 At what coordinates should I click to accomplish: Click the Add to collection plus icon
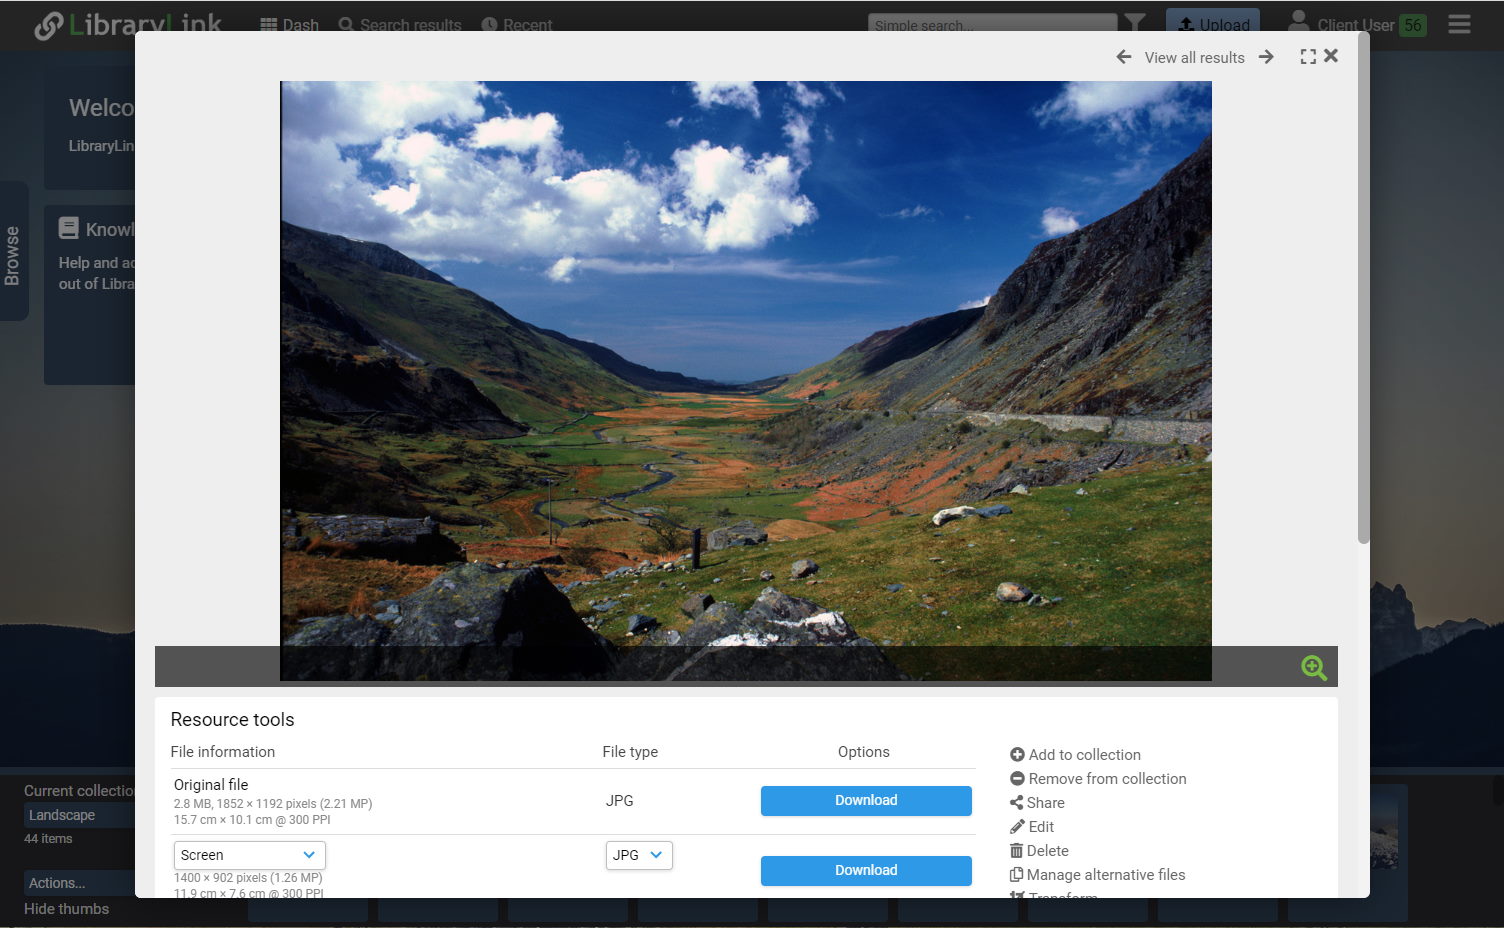click(x=1017, y=755)
